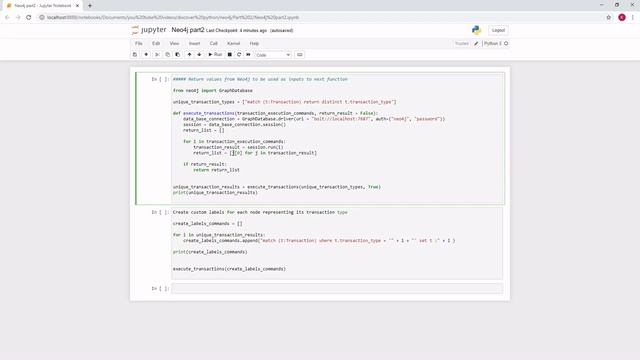Viewport: 640px width, 360px height.
Task: Click the Last Checkpoint status text
Action: click(x=236, y=31)
